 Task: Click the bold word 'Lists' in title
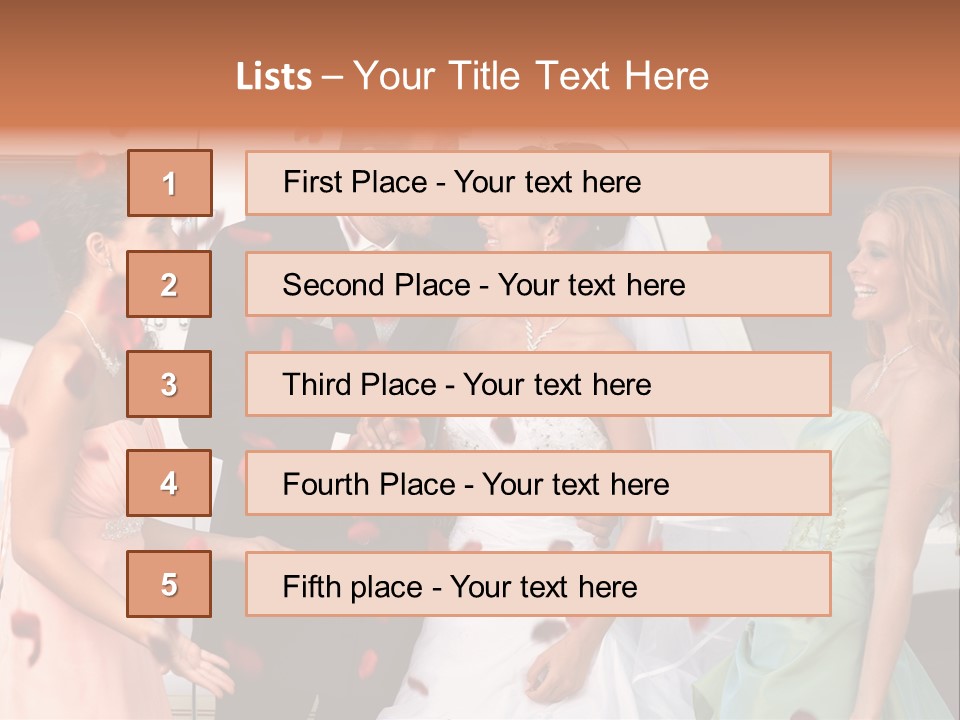(x=274, y=77)
